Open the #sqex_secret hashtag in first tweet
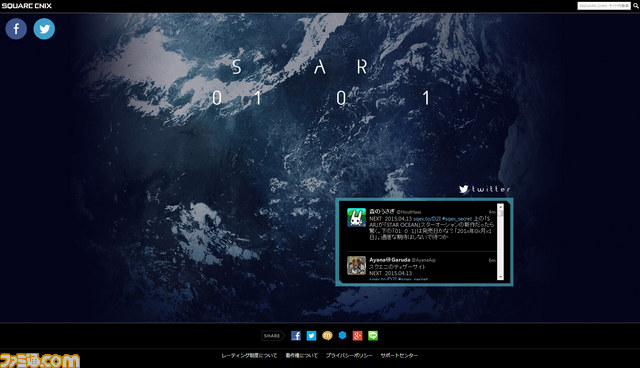 [457, 219]
